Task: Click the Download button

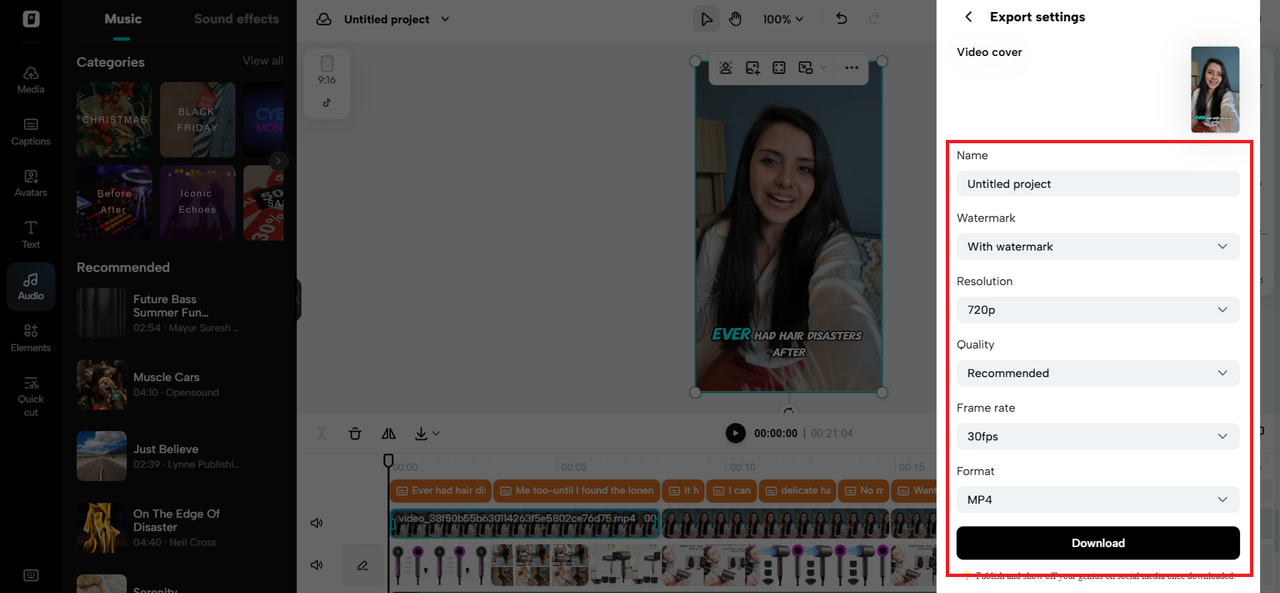Action: 1098,543
